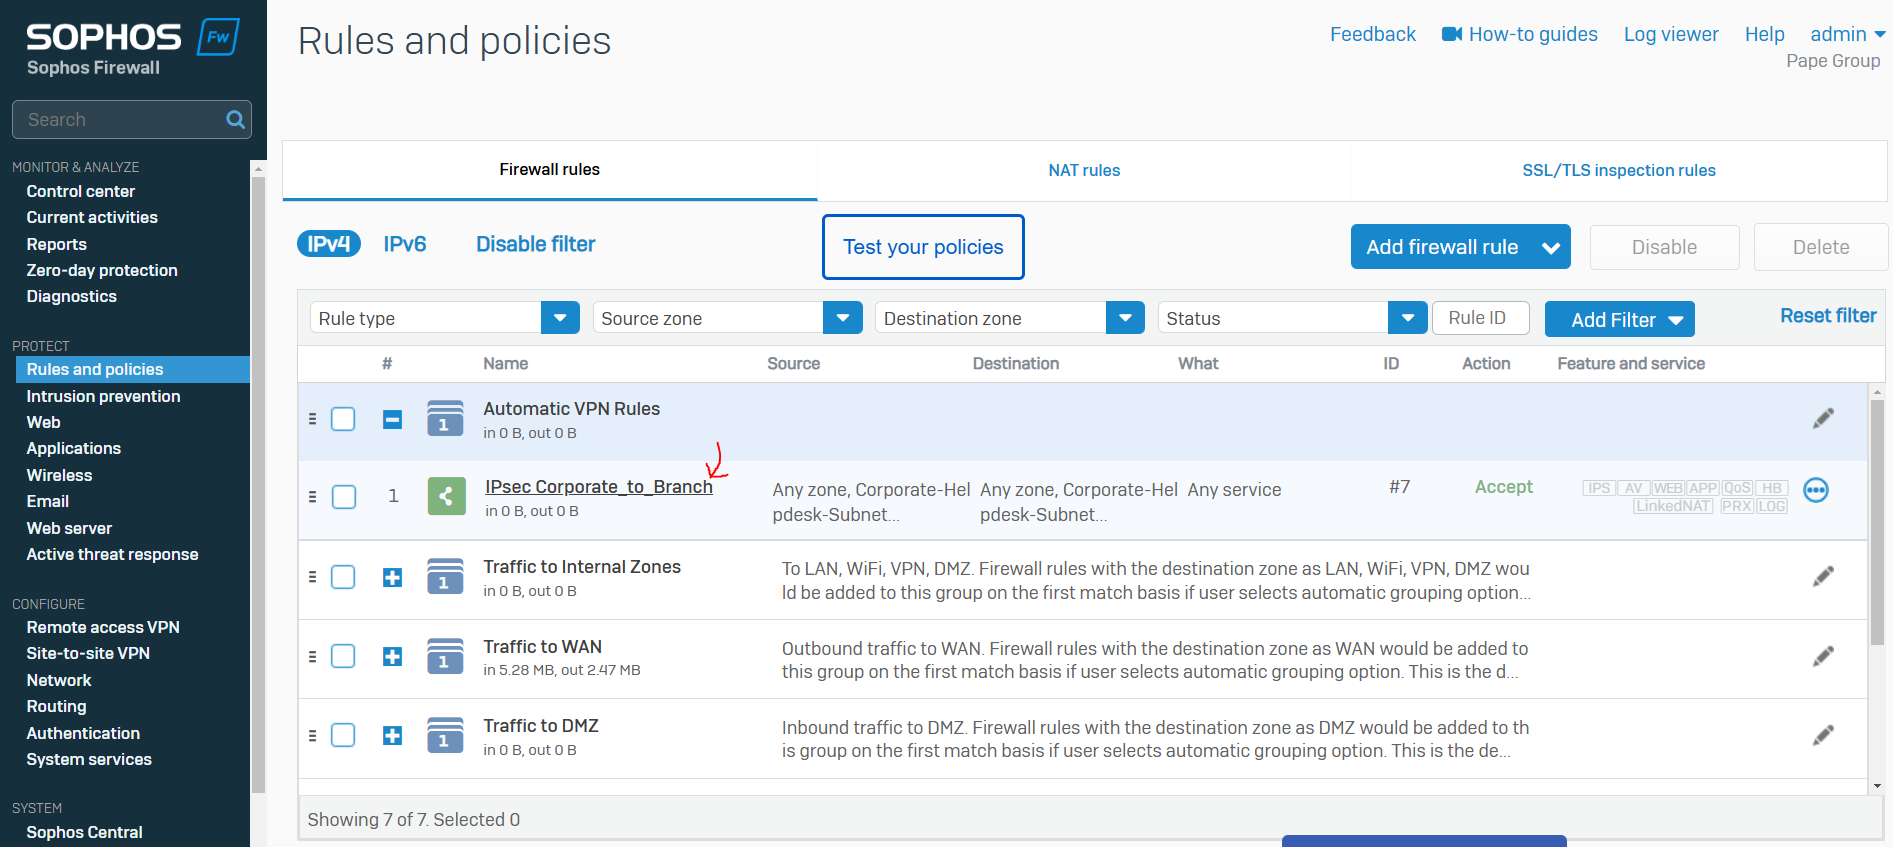
Task: Grab drag handle of Automatic VPN Rules row
Action: click(312, 419)
